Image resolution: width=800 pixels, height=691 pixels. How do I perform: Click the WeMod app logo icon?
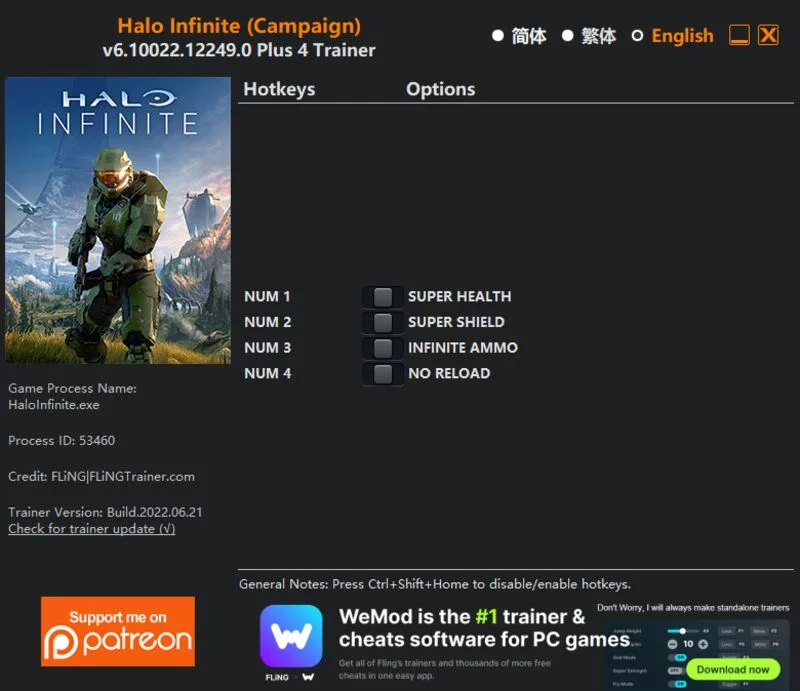[x=291, y=636]
